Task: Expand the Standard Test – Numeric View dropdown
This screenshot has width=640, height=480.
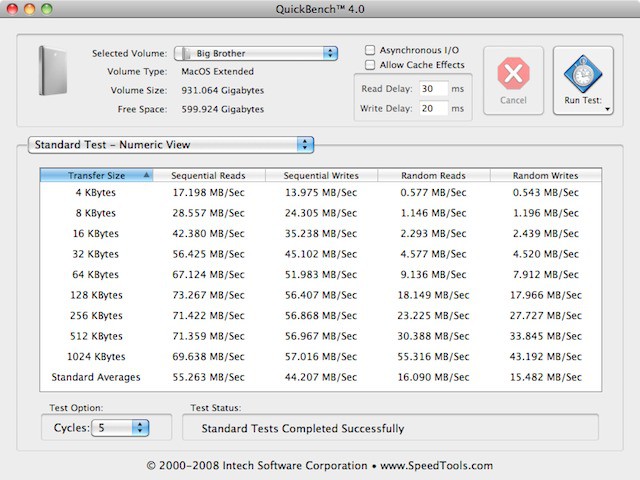Action: point(171,145)
